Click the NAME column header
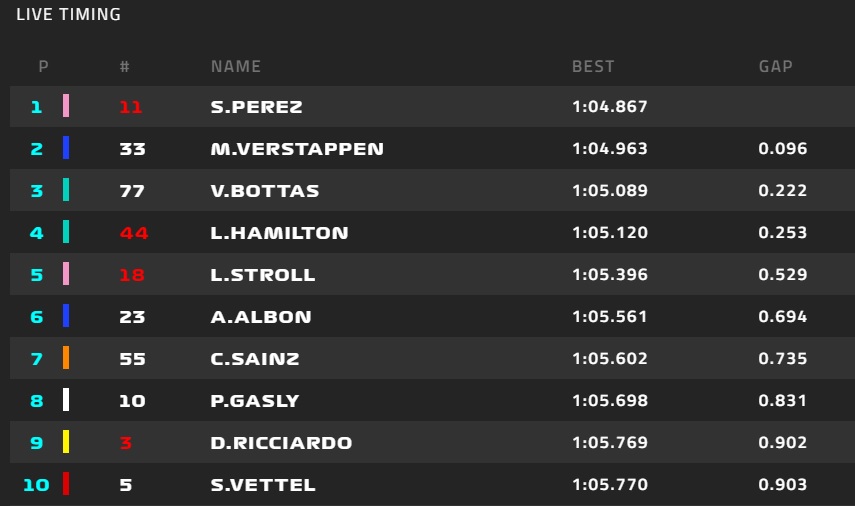The width and height of the screenshot is (855, 506). tap(236, 67)
